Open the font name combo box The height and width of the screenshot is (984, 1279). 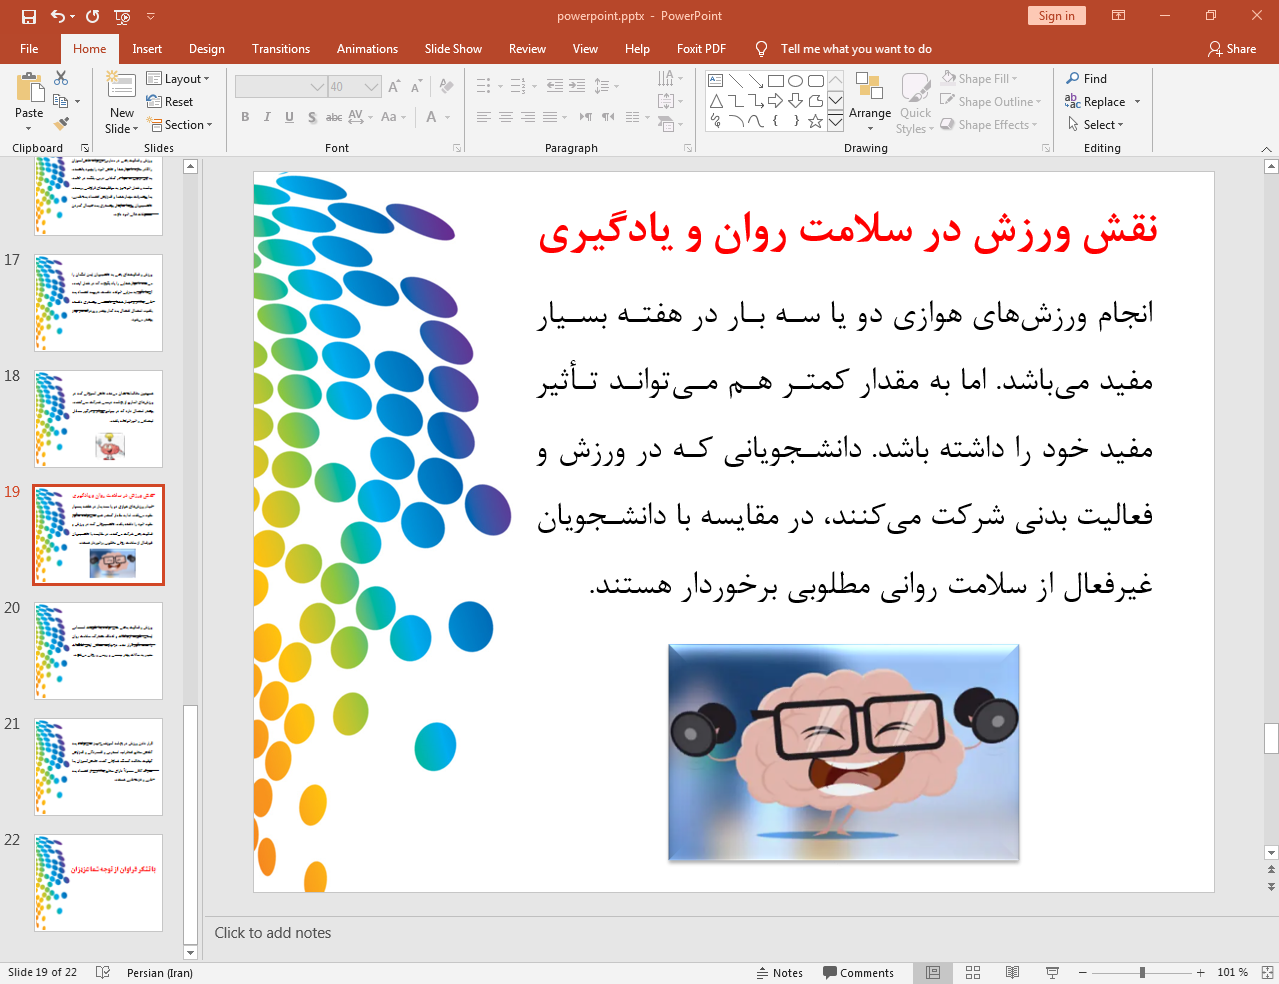tap(281, 87)
